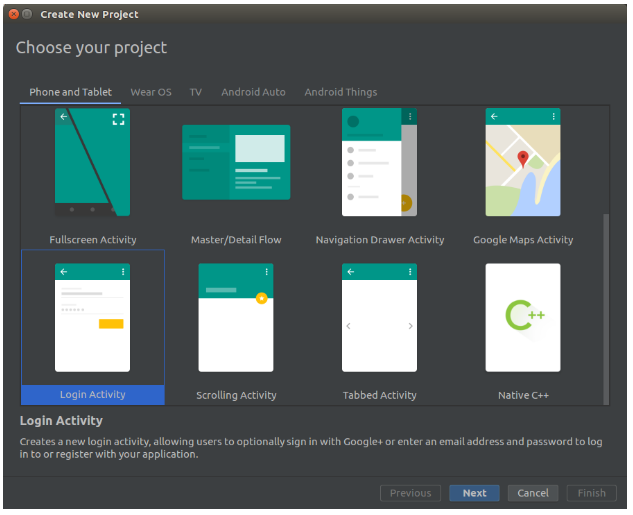Click the Previous button

(x=410, y=493)
